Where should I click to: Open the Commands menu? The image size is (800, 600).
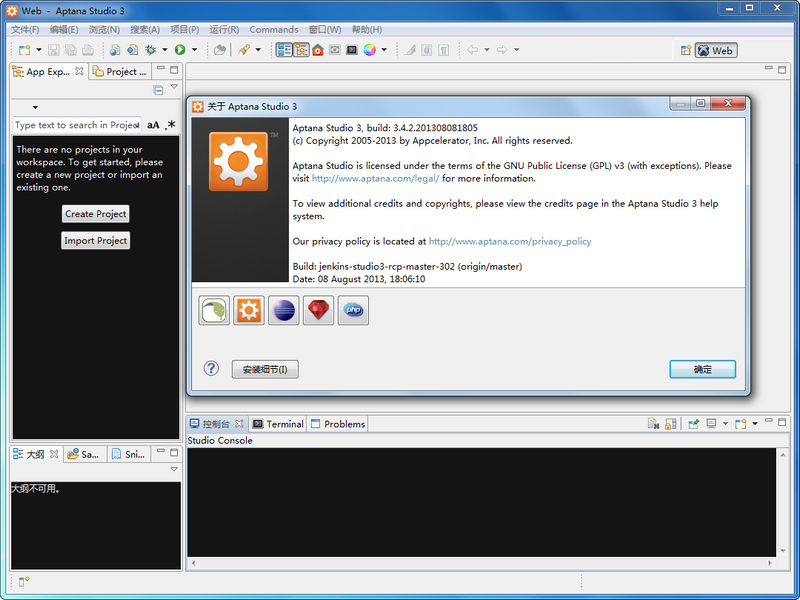(273, 29)
